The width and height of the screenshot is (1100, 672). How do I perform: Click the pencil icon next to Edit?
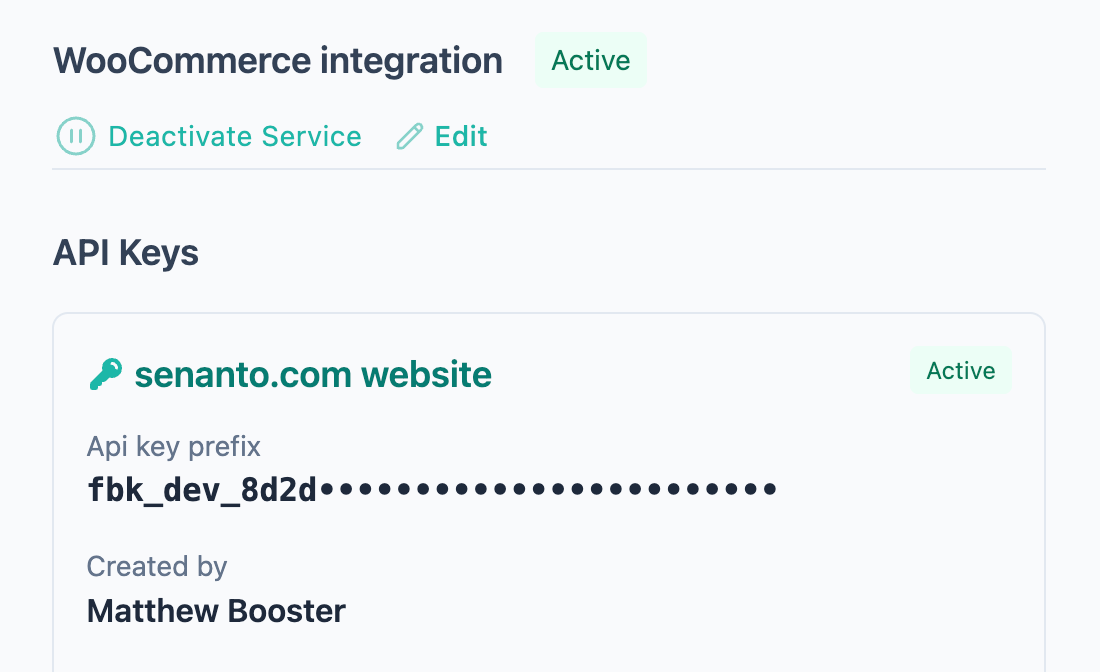(x=409, y=136)
